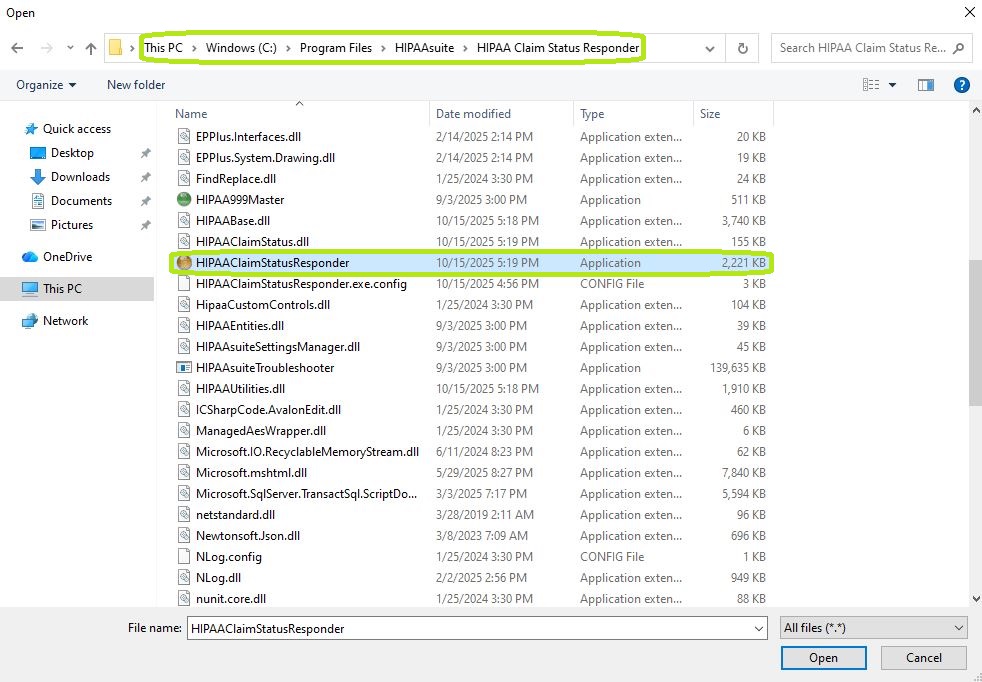Go up one folder level
The height and width of the screenshot is (682, 982).
pos(91,48)
